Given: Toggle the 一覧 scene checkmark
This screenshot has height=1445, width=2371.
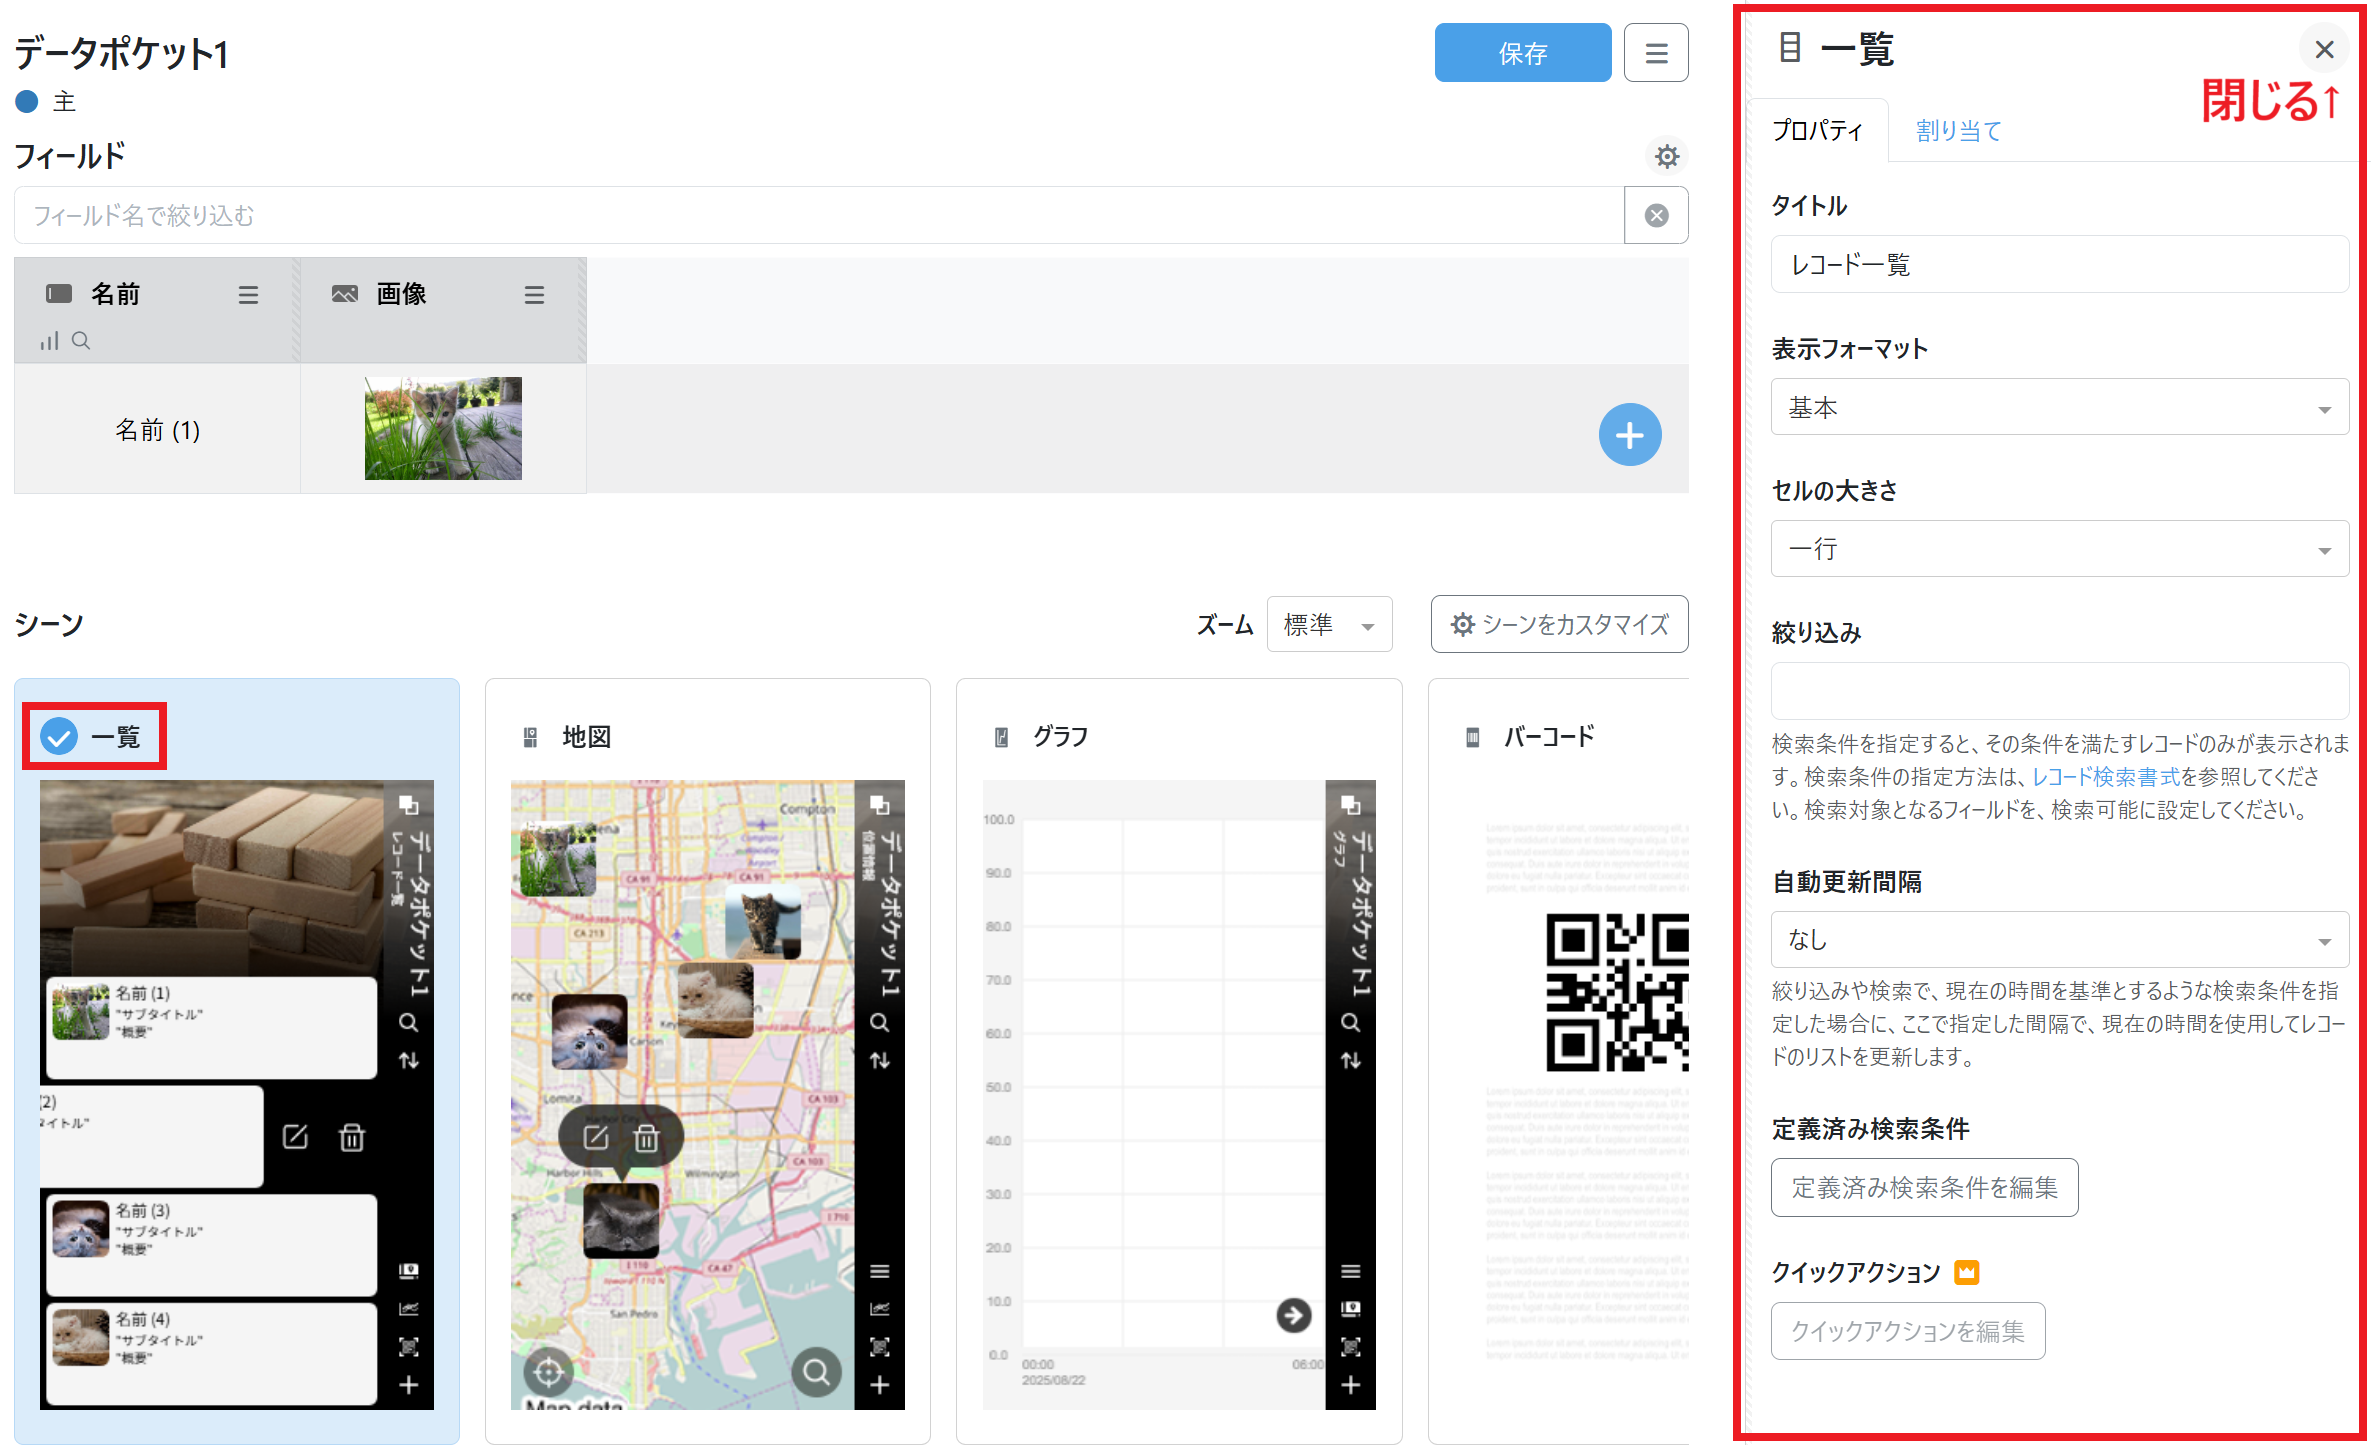Looking at the screenshot, I should [x=59, y=737].
